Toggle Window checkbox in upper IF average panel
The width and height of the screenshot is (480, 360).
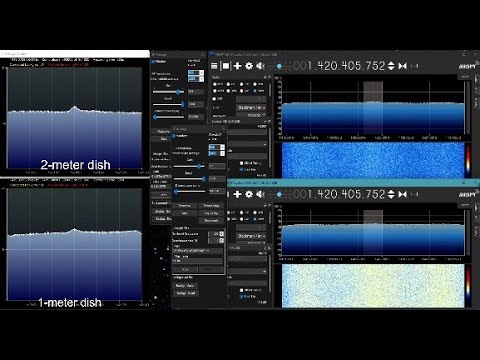click(x=153, y=62)
